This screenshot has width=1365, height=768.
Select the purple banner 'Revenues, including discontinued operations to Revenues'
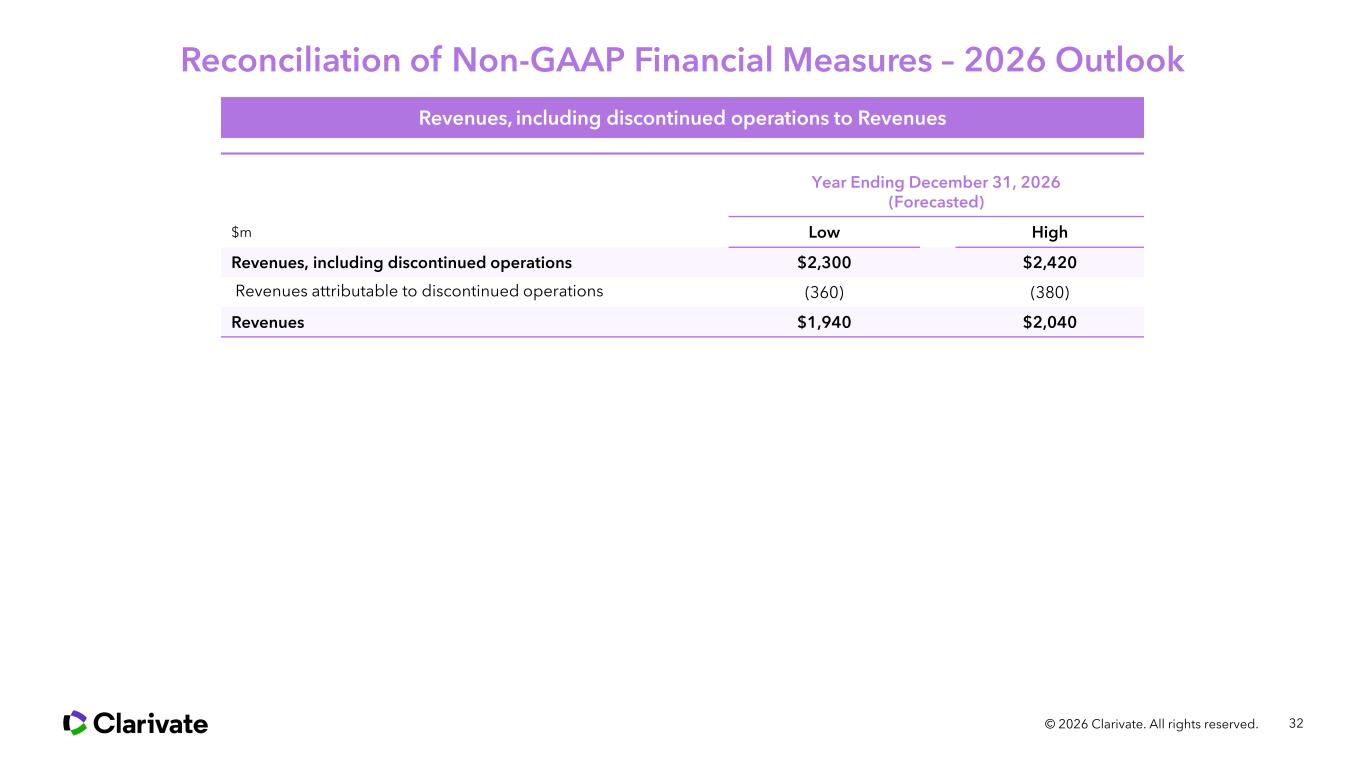(682, 118)
